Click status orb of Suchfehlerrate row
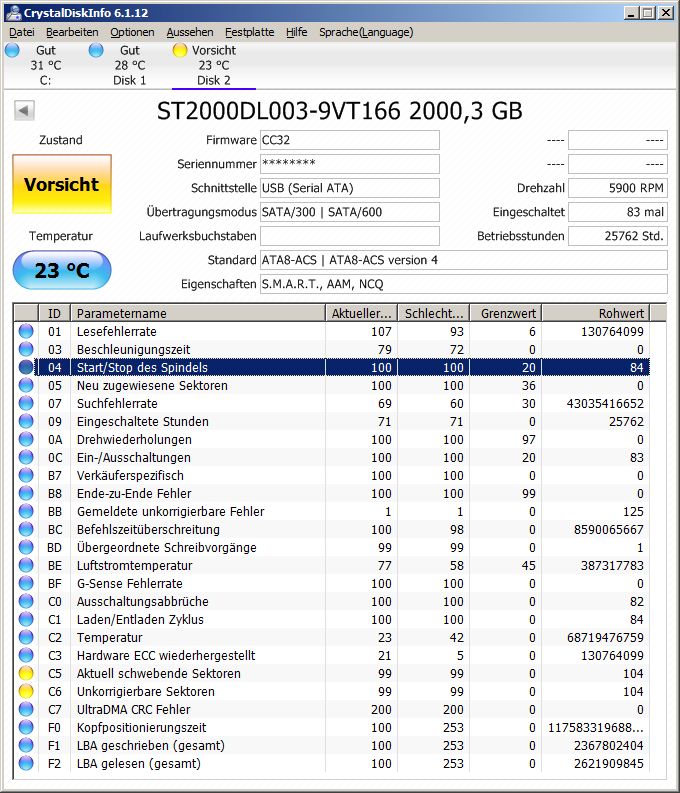680x793 pixels. 26,404
